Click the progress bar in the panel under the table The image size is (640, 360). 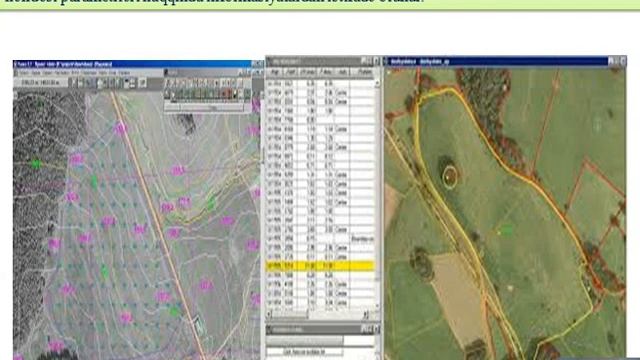(x=305, y=340)
